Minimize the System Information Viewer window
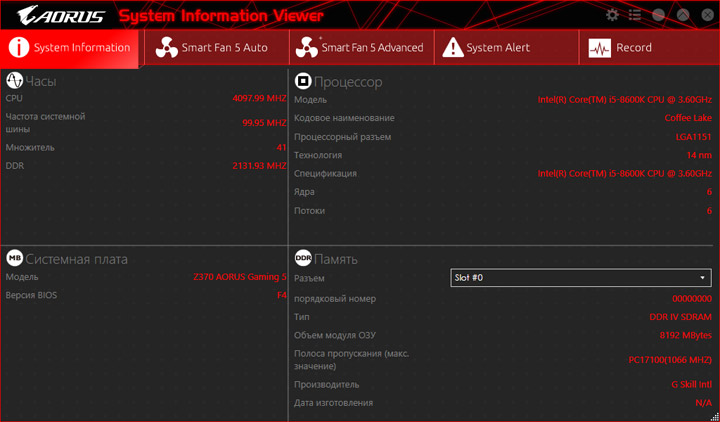The width and height of the screenshot is (720, 422). (658, 15)
